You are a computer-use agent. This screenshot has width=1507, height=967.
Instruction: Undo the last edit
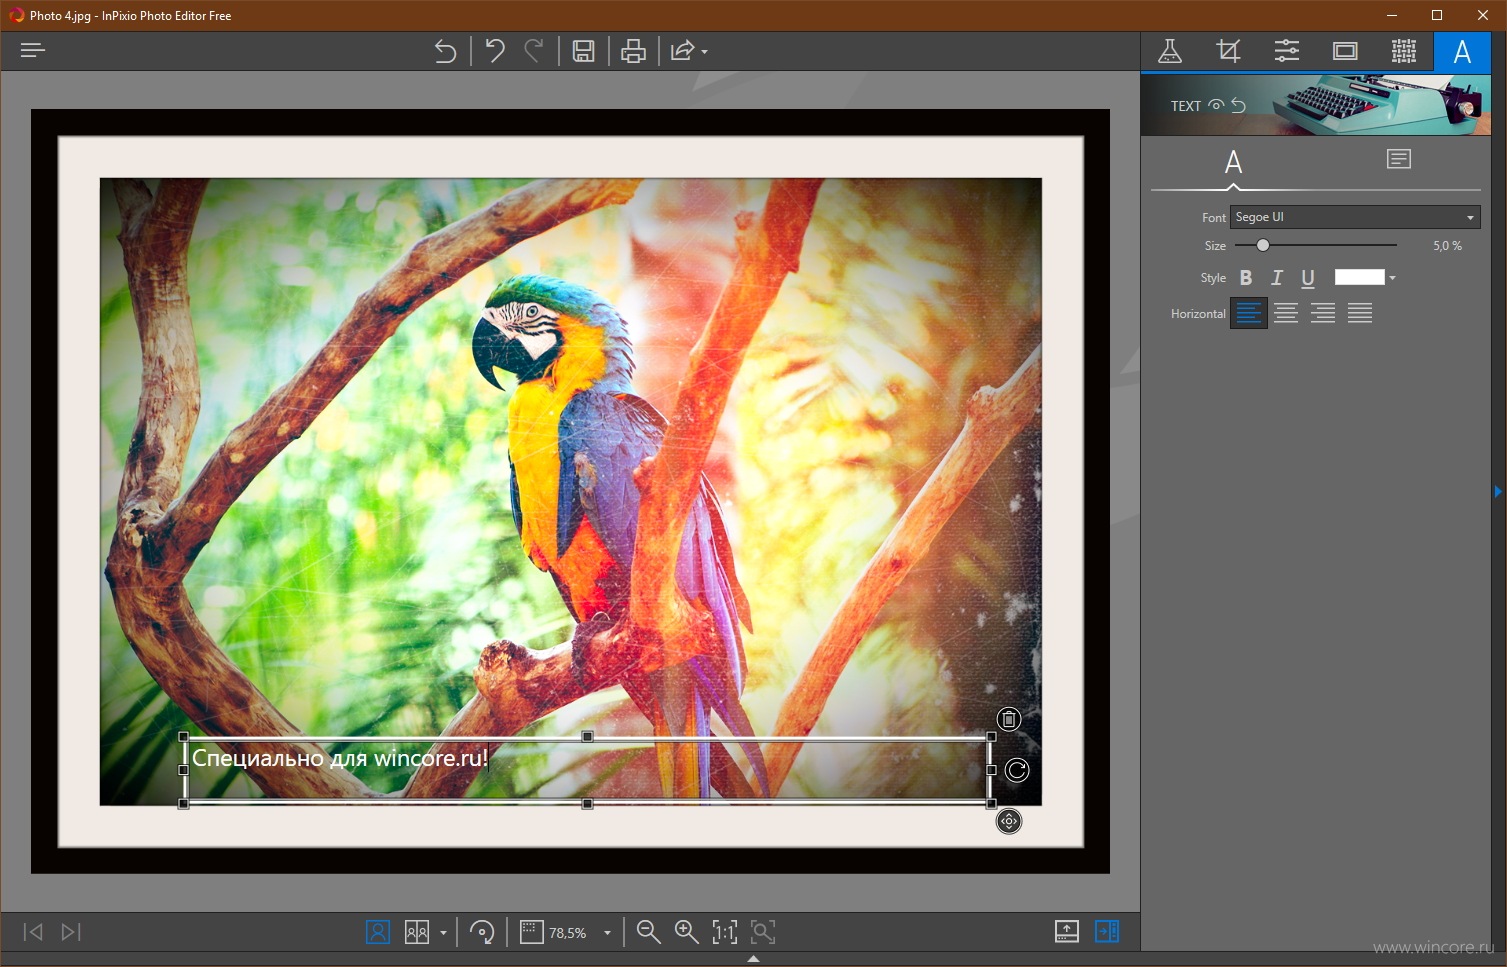pos(495,50)
